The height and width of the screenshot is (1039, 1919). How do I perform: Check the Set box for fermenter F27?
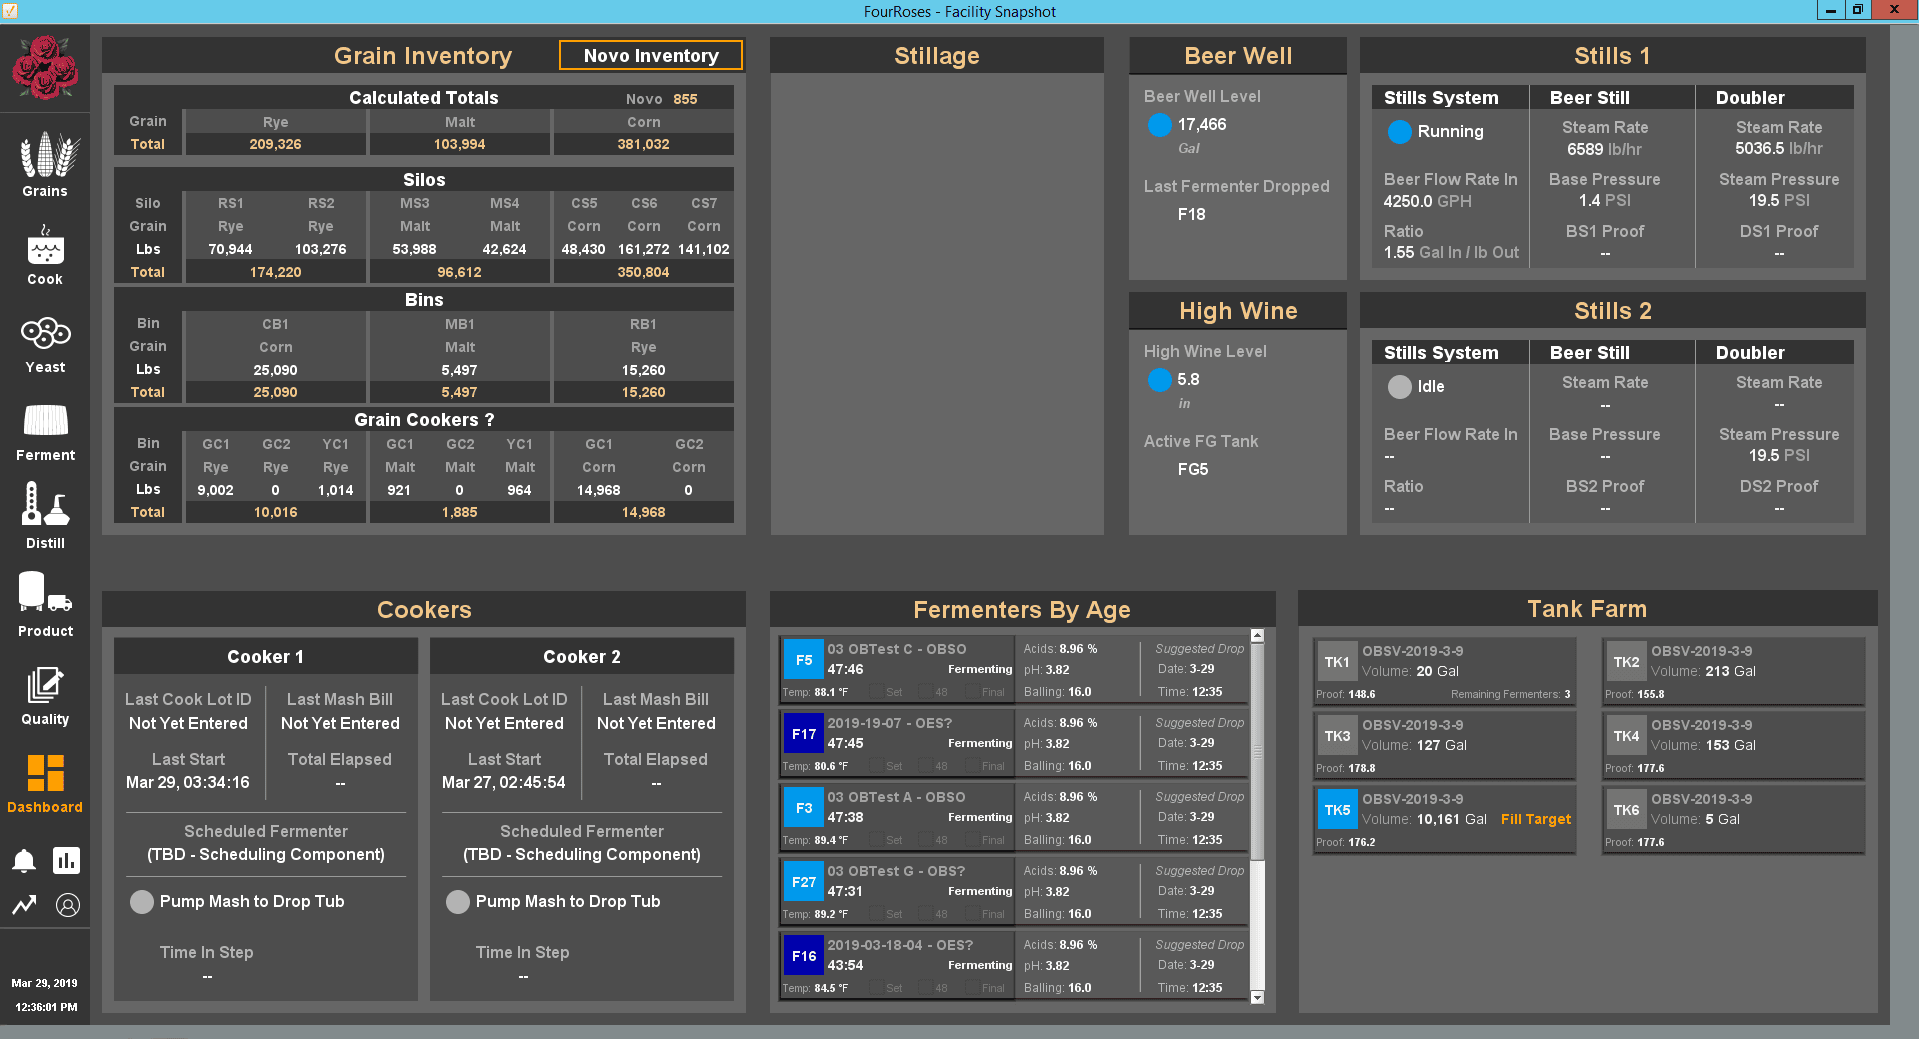(877, 914)
